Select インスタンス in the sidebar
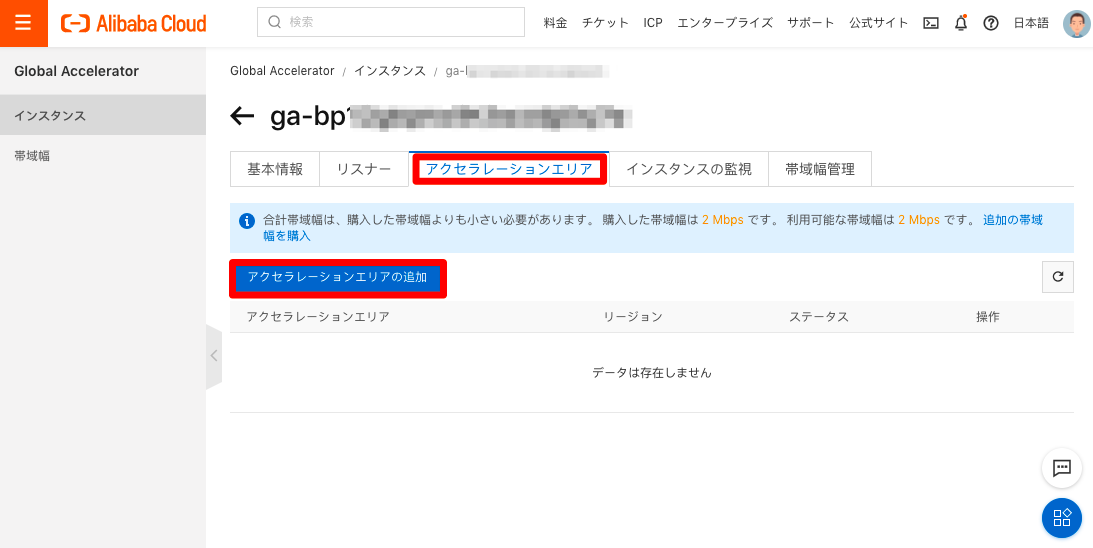Screen dimensions: 1093x548 coord(103,115)
